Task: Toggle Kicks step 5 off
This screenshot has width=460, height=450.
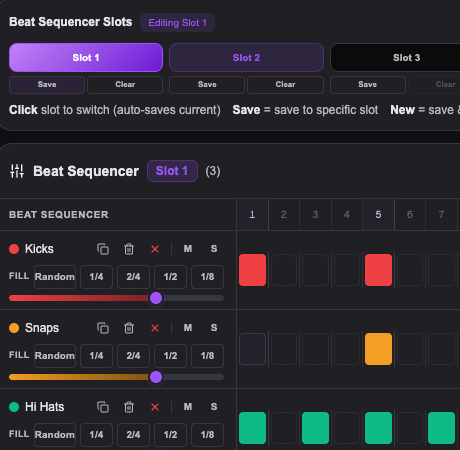Action: tap(378, 270)
